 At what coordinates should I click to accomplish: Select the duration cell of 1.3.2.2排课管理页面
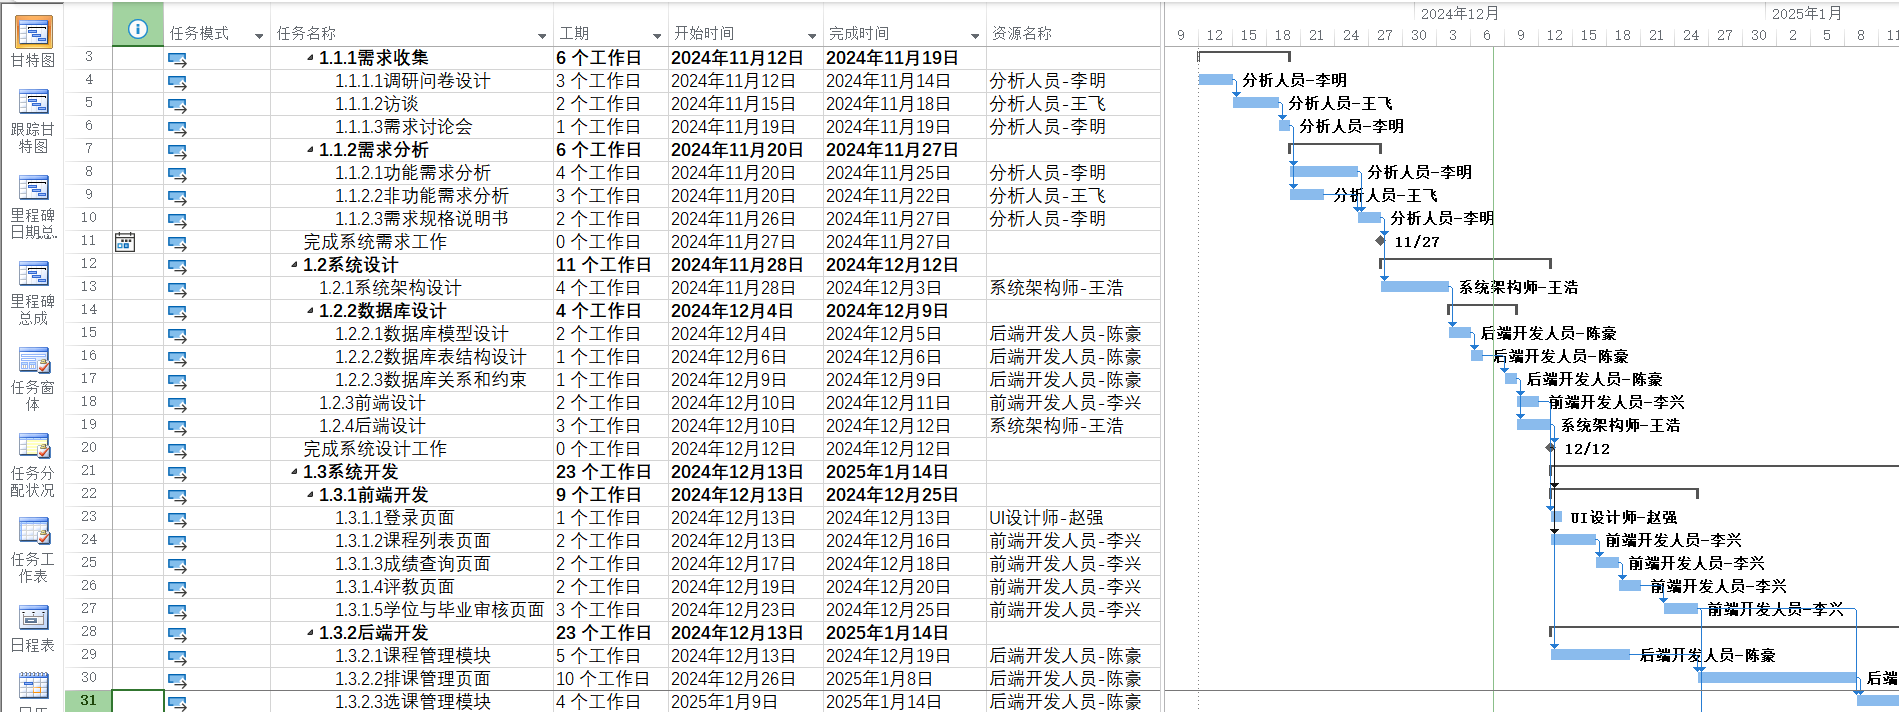(611, 679)
